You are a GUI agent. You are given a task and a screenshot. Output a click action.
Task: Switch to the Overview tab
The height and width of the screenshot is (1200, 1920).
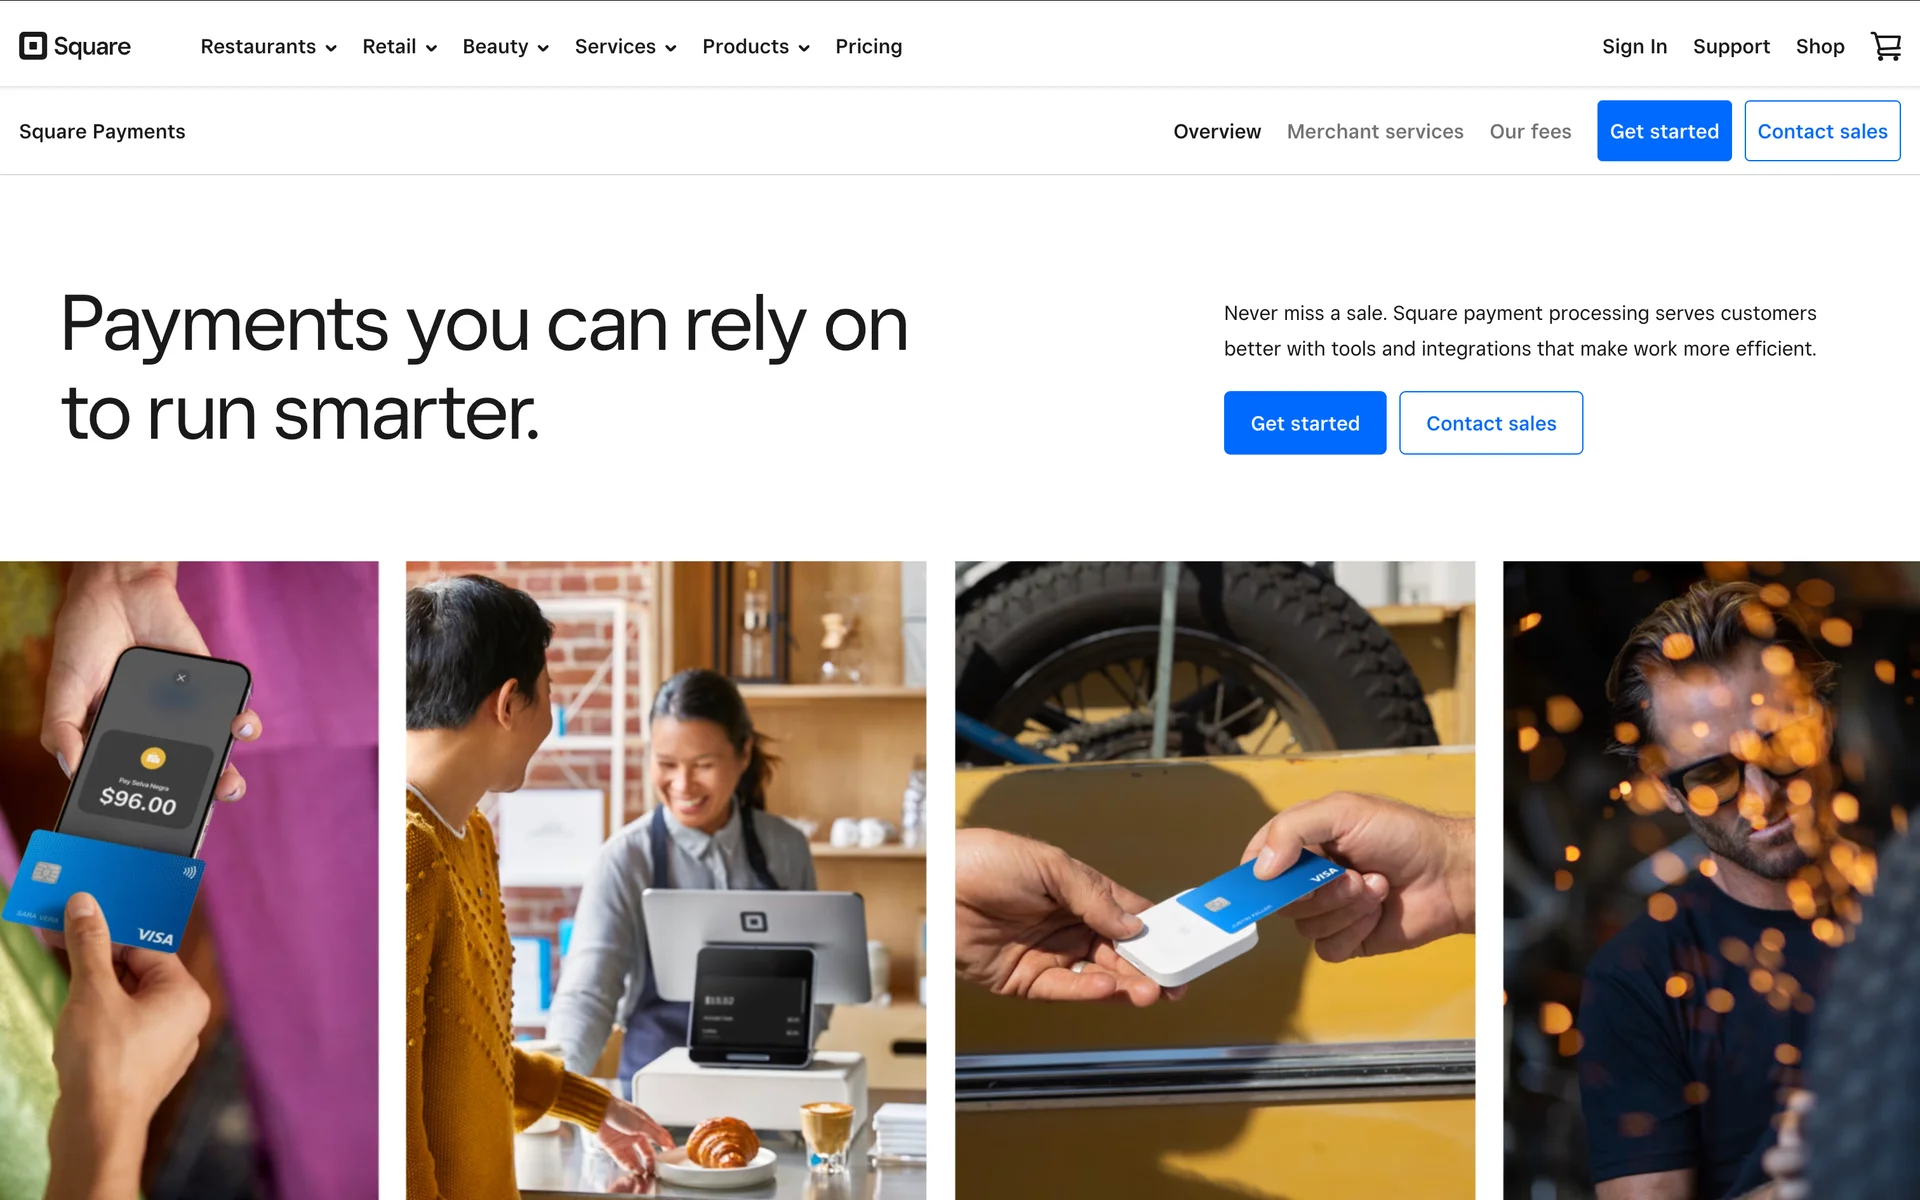(x=1217, y=131)
